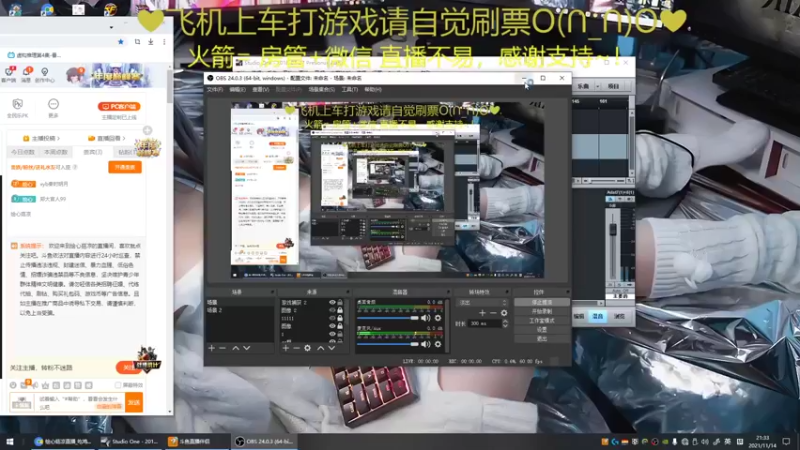The image size is (800, 450).
Task: Add a new source in OBS sources panel
Action: [x=286, y=348]
